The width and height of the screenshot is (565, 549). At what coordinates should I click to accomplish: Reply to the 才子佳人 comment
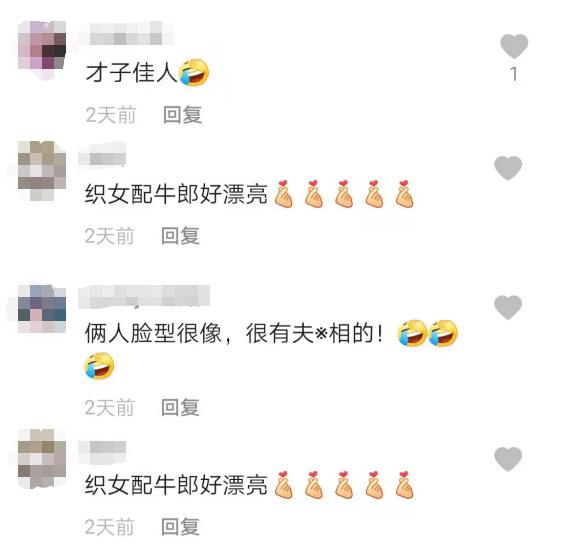[x=182, y=115]
